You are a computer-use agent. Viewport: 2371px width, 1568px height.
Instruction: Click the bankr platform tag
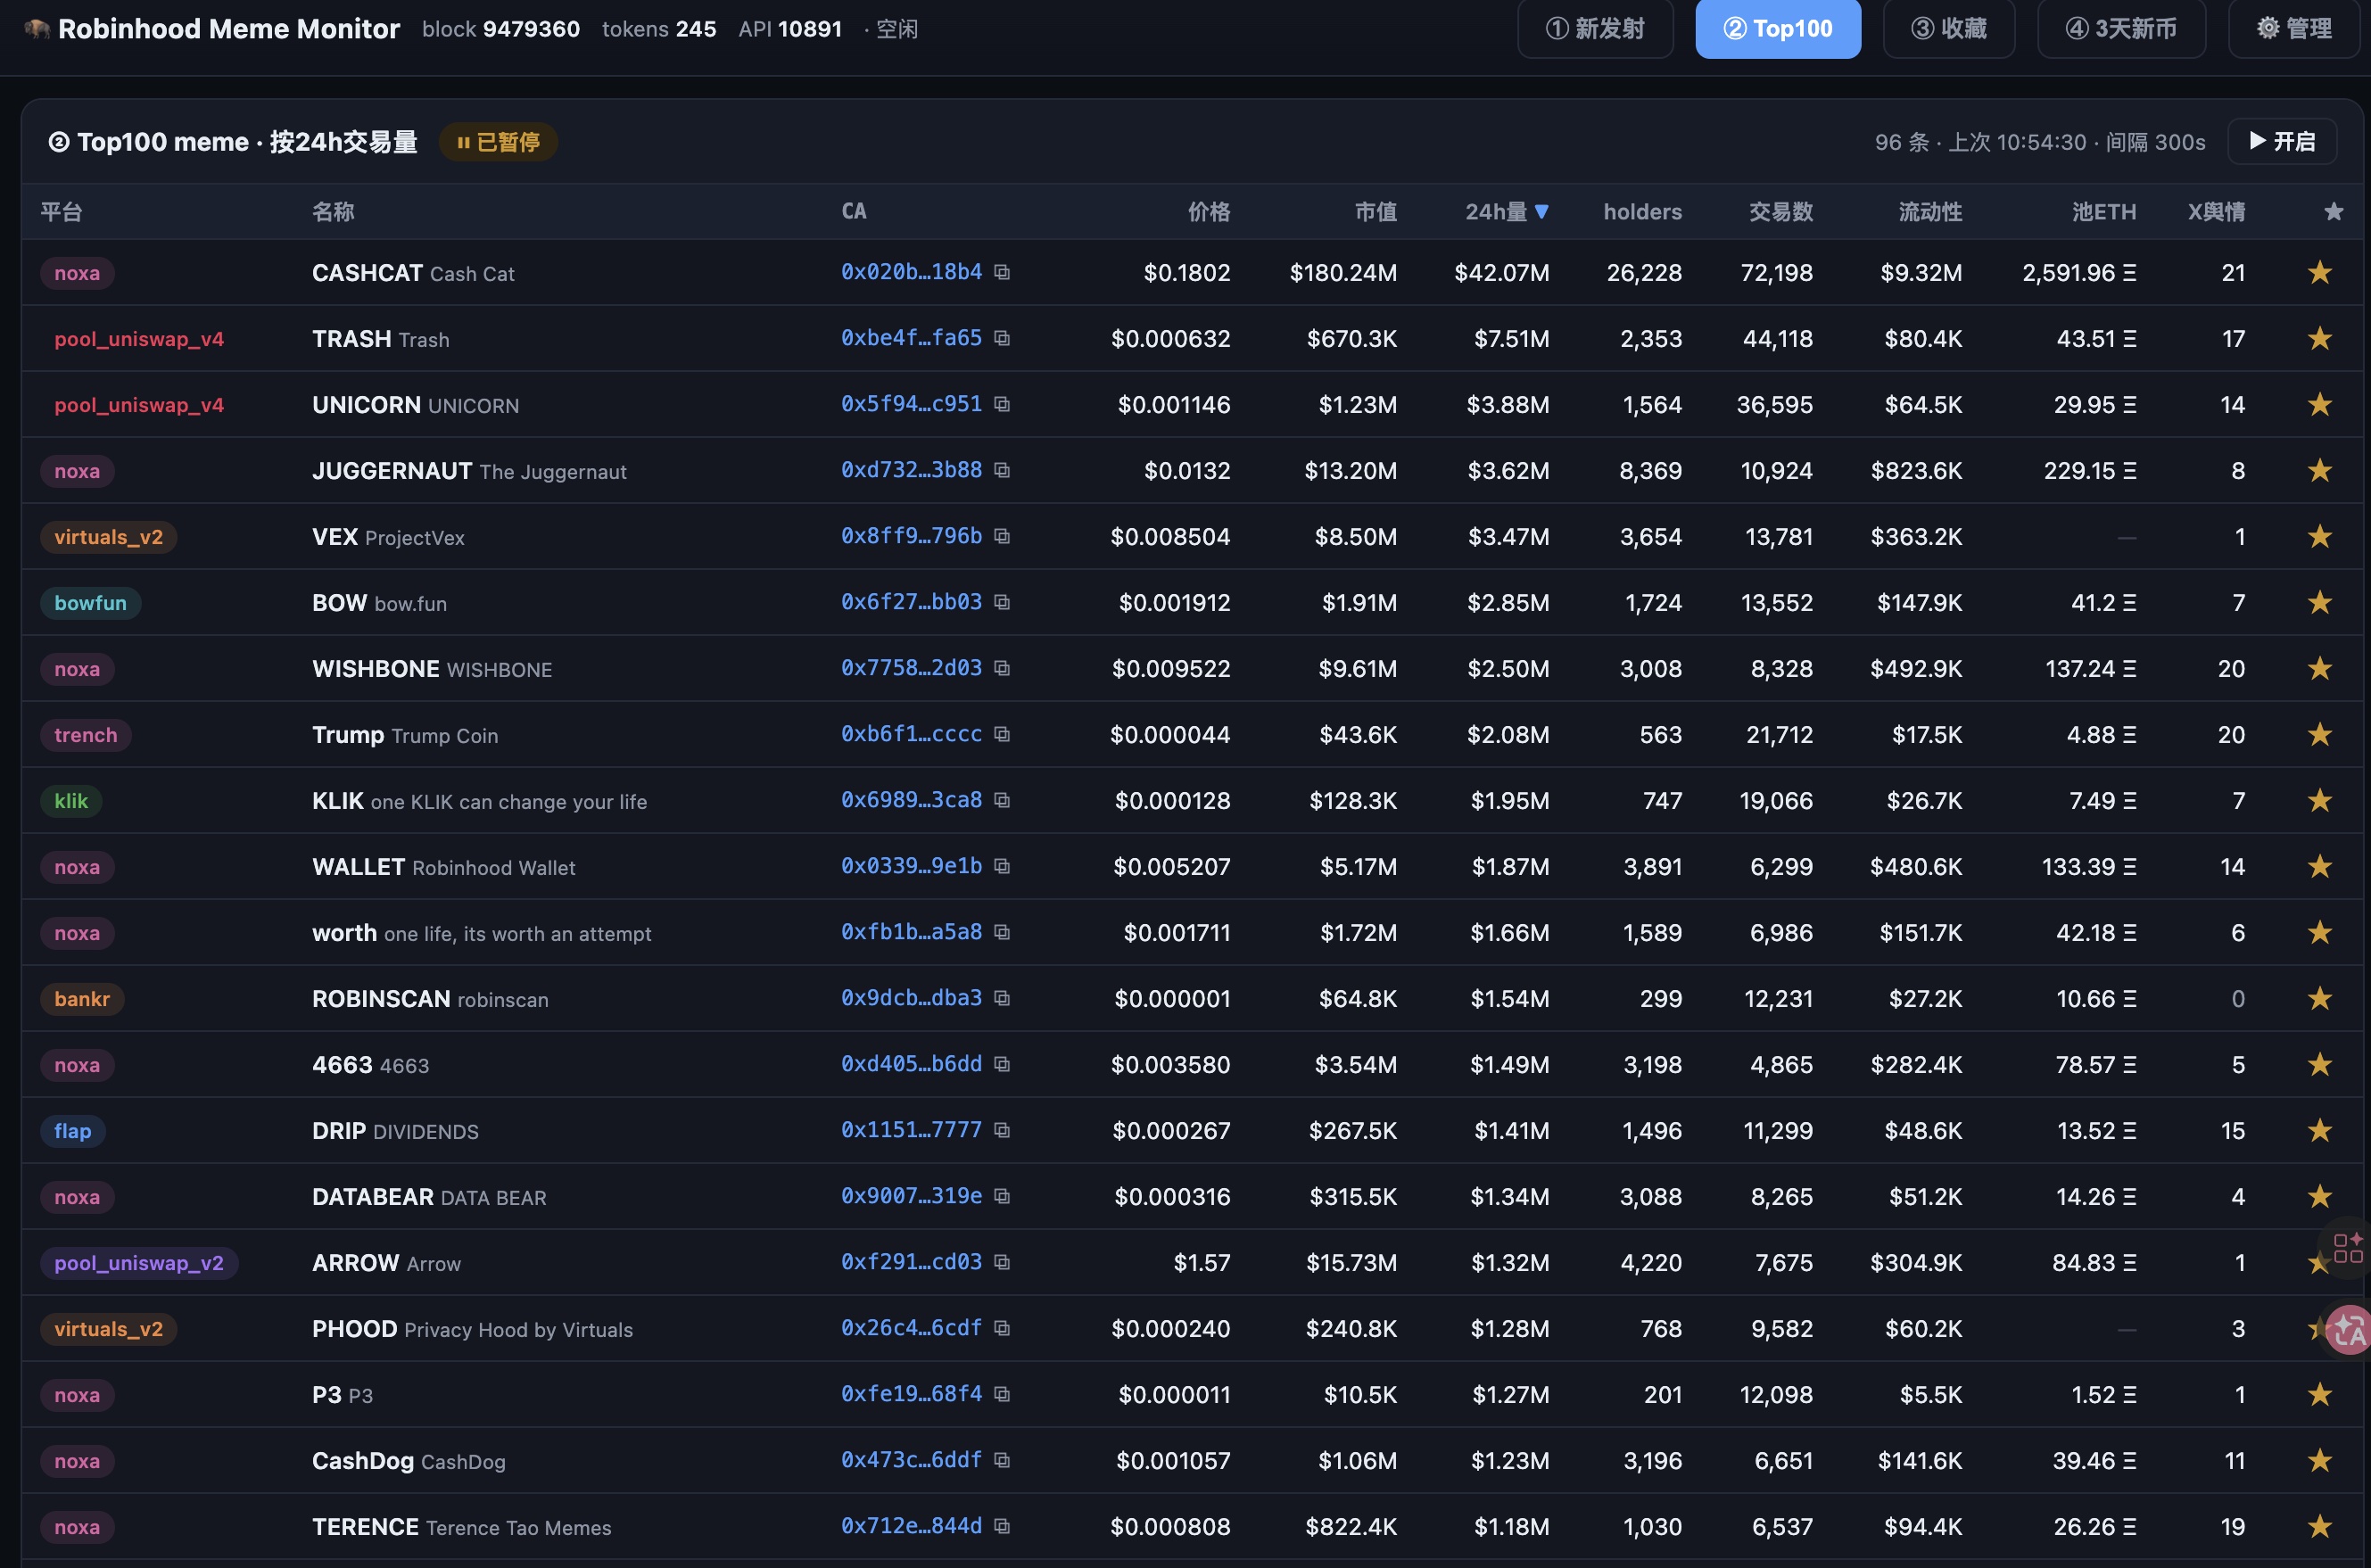tap(82, 999)
